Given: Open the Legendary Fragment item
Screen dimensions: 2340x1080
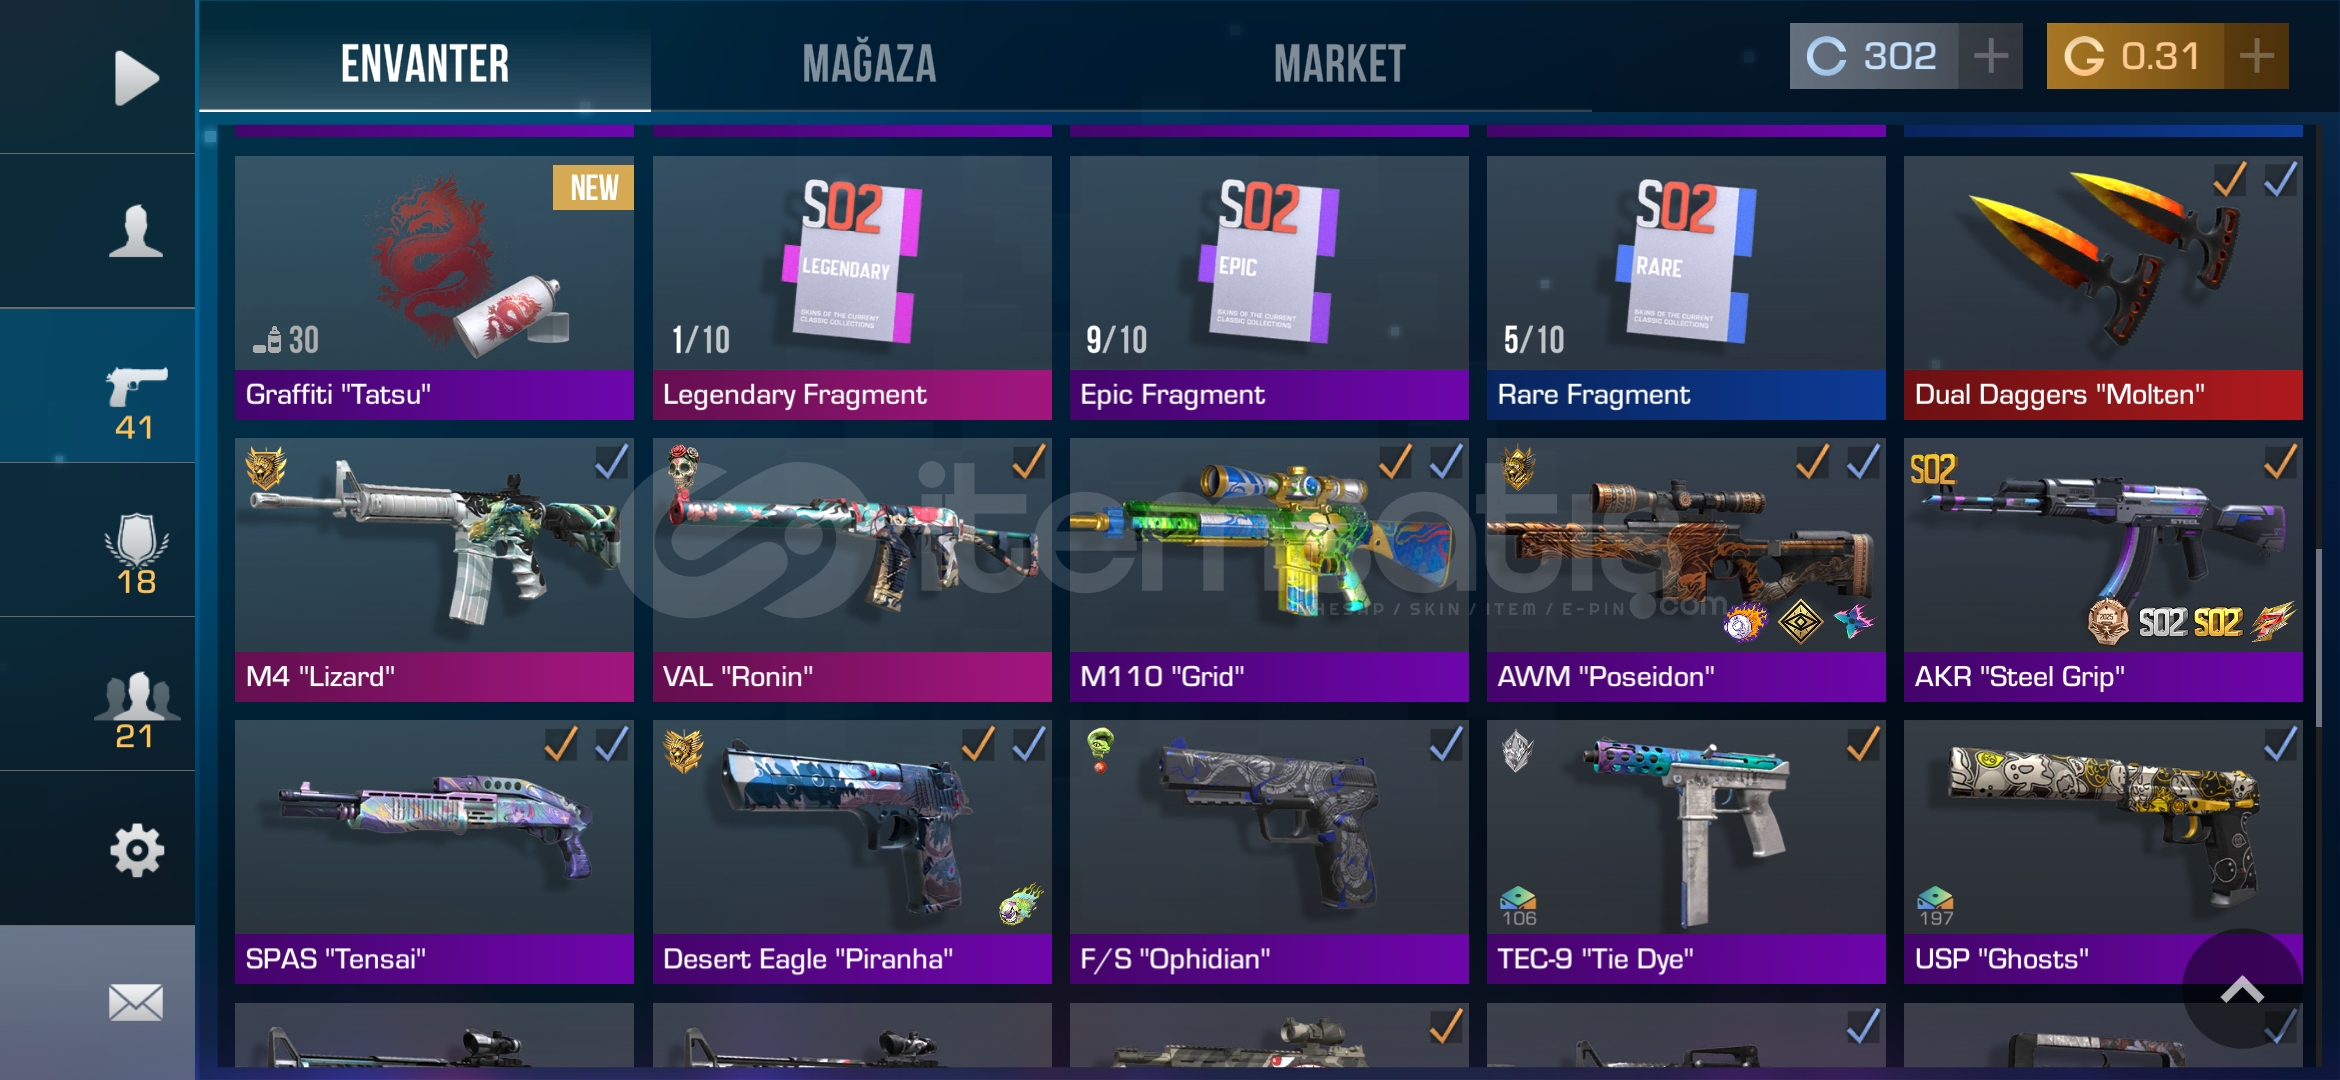Looking at the screenshot, I should 852,288.
